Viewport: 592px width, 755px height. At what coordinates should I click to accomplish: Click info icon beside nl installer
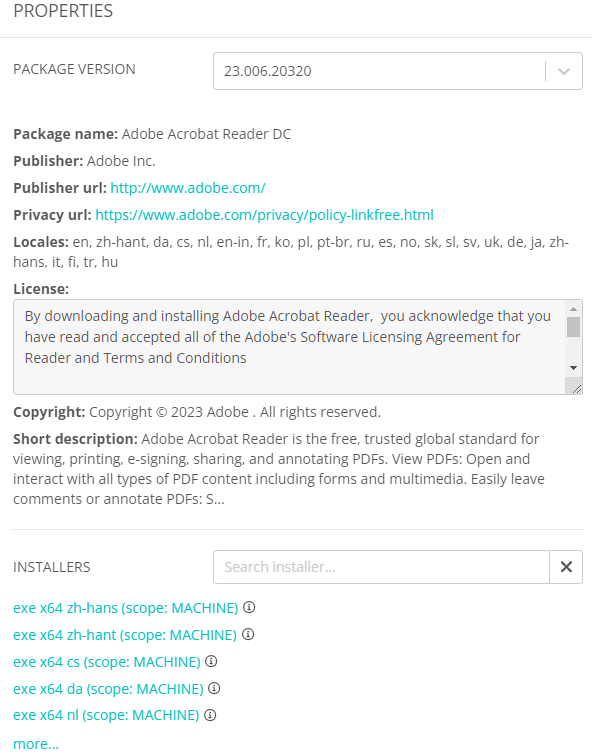point(210,715)
